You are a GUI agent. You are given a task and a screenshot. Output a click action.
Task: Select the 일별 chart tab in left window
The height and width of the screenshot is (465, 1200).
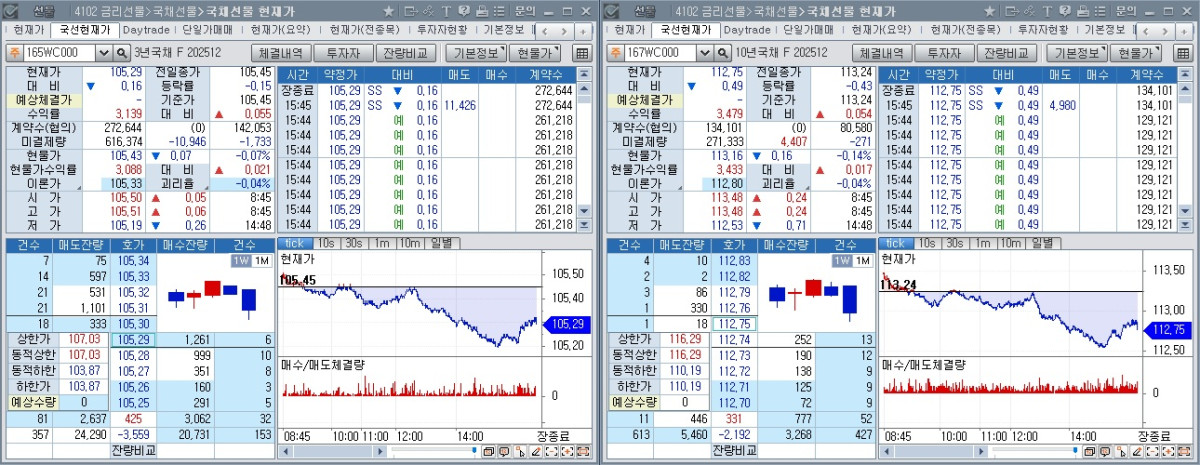tap(441, 243)
